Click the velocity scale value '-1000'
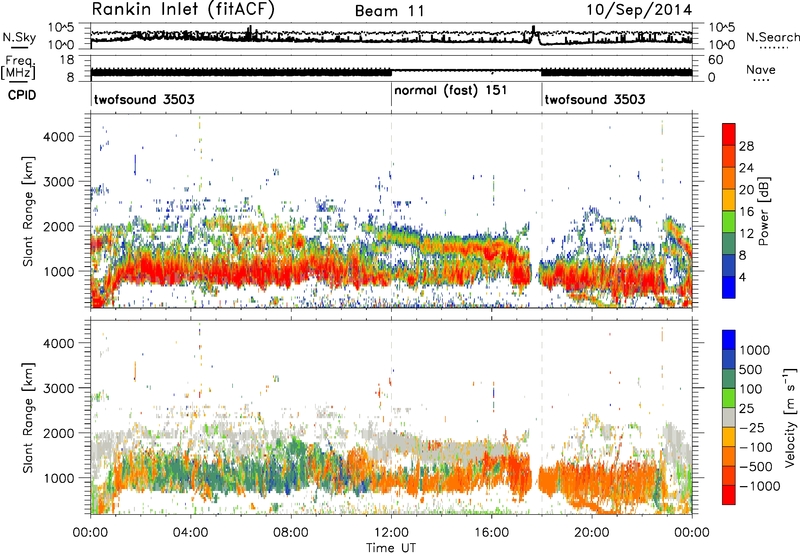The height and width of the screenshot is (554, 800). 760,486
